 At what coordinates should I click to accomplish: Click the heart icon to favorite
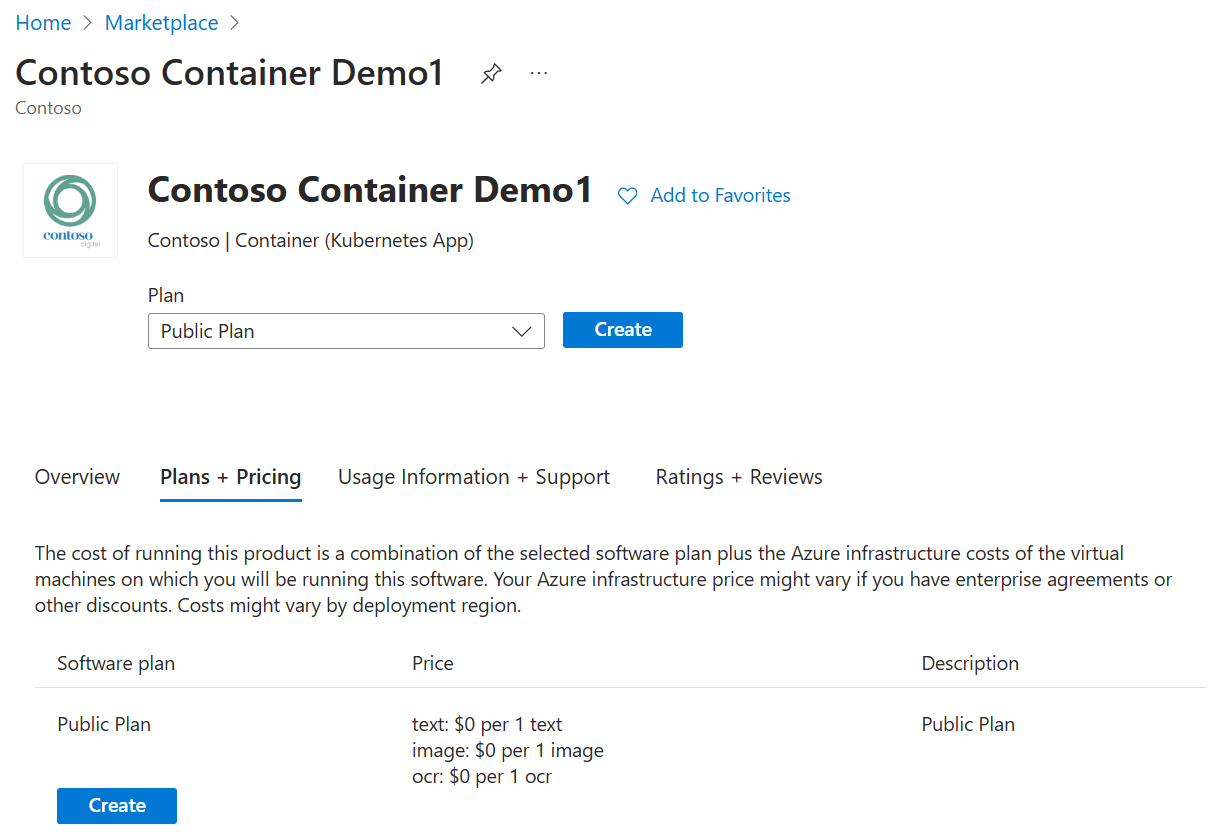pyautogui.click(x=627, y=196)
